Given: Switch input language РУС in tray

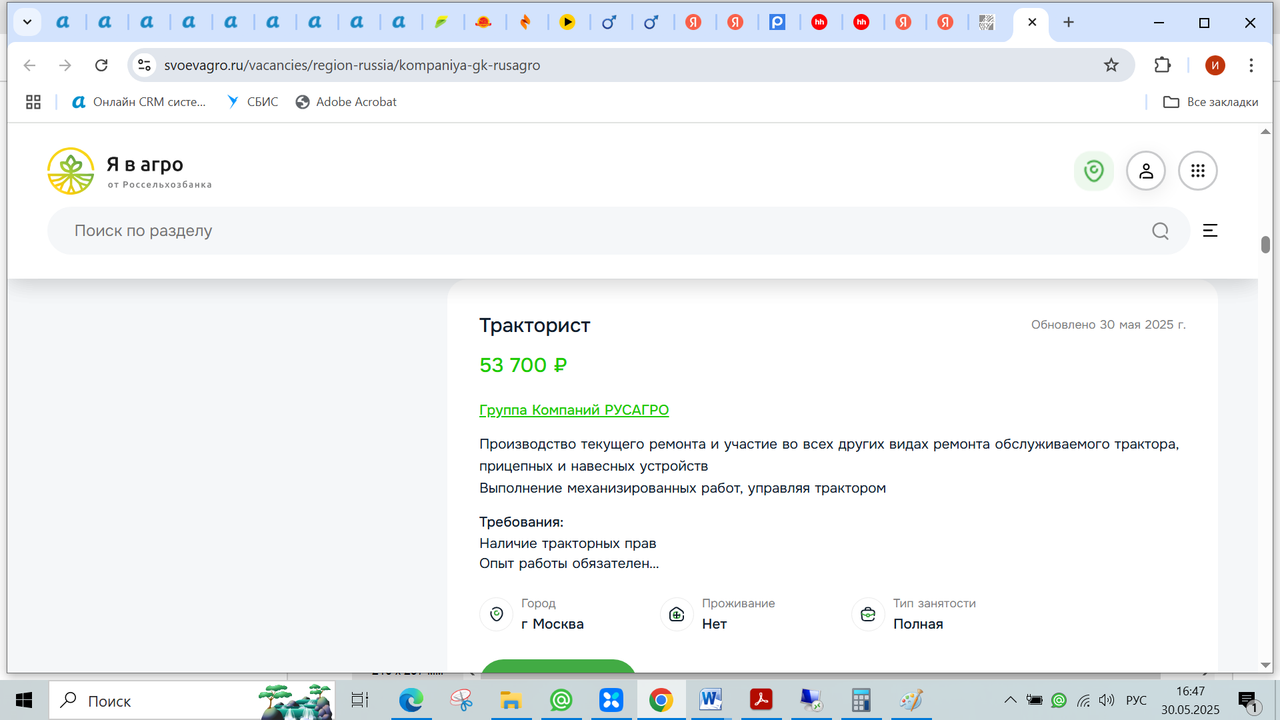Looking at the screenshot, I should (1137, 700).
